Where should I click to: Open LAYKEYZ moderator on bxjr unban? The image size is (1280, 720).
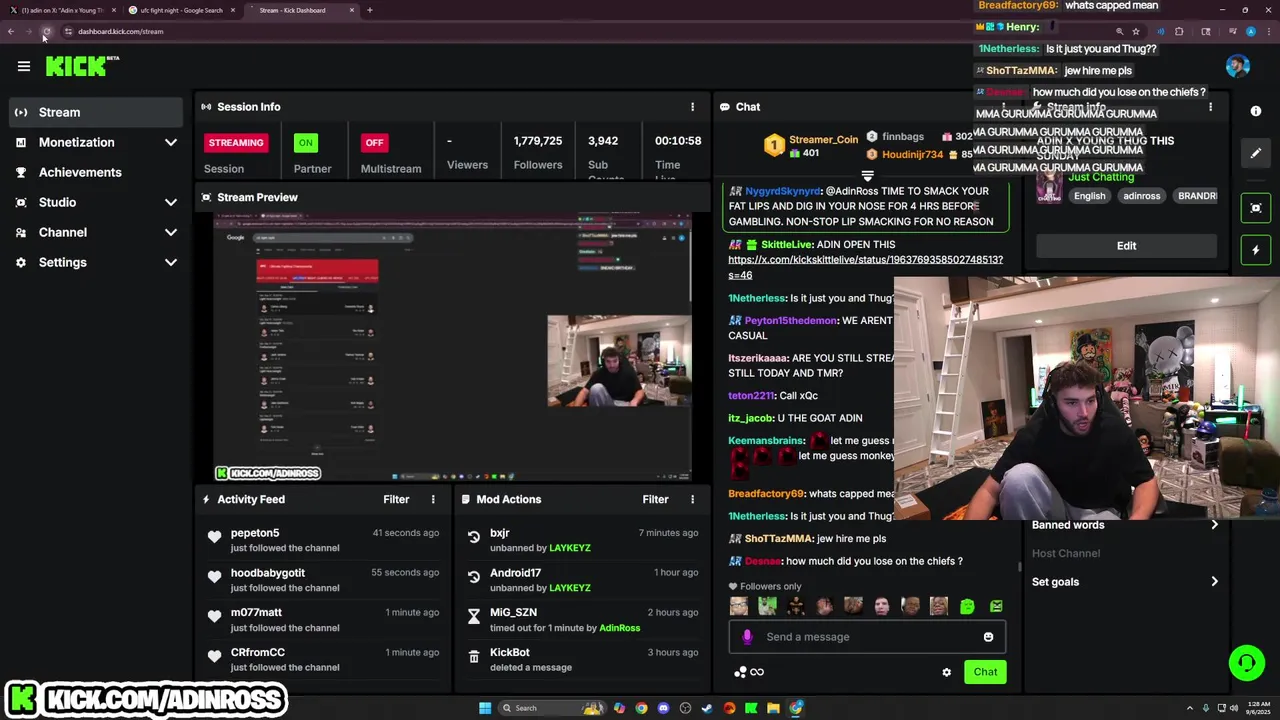tap(570, 548)
